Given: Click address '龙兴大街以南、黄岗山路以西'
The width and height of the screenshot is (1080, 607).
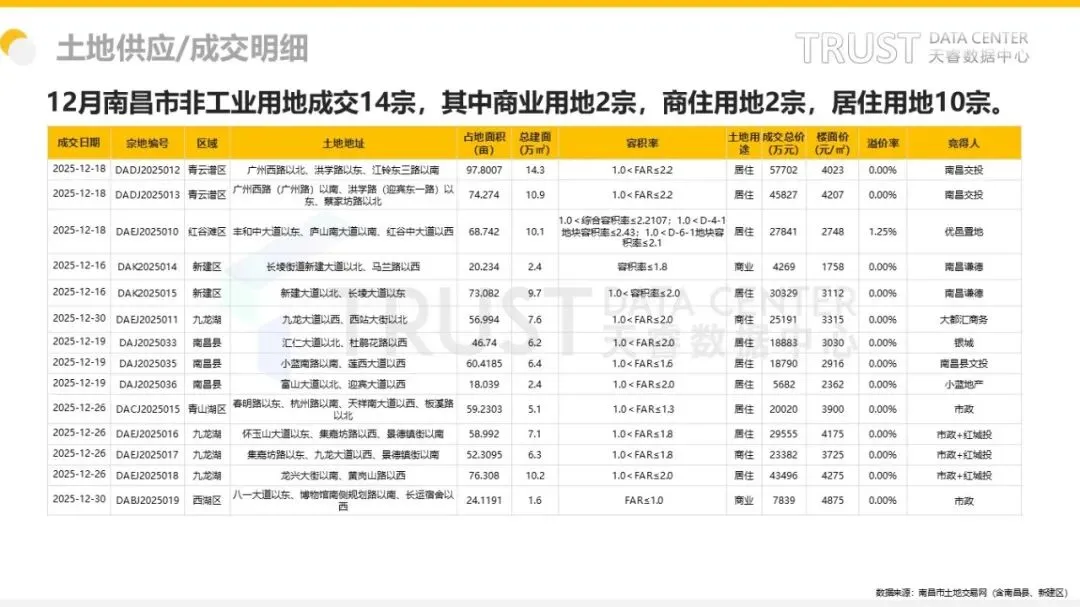Looking at the screenshot, I should (343, 475).
